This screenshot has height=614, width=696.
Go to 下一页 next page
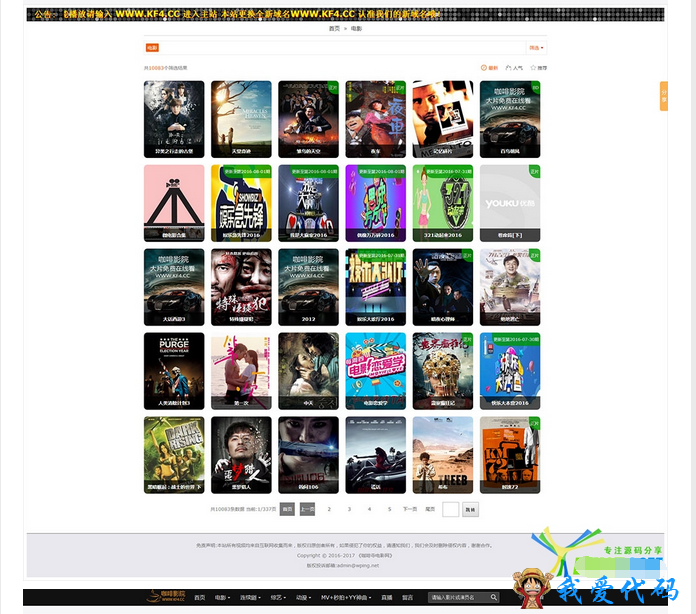pyautogui.click(x=410, y=509)
